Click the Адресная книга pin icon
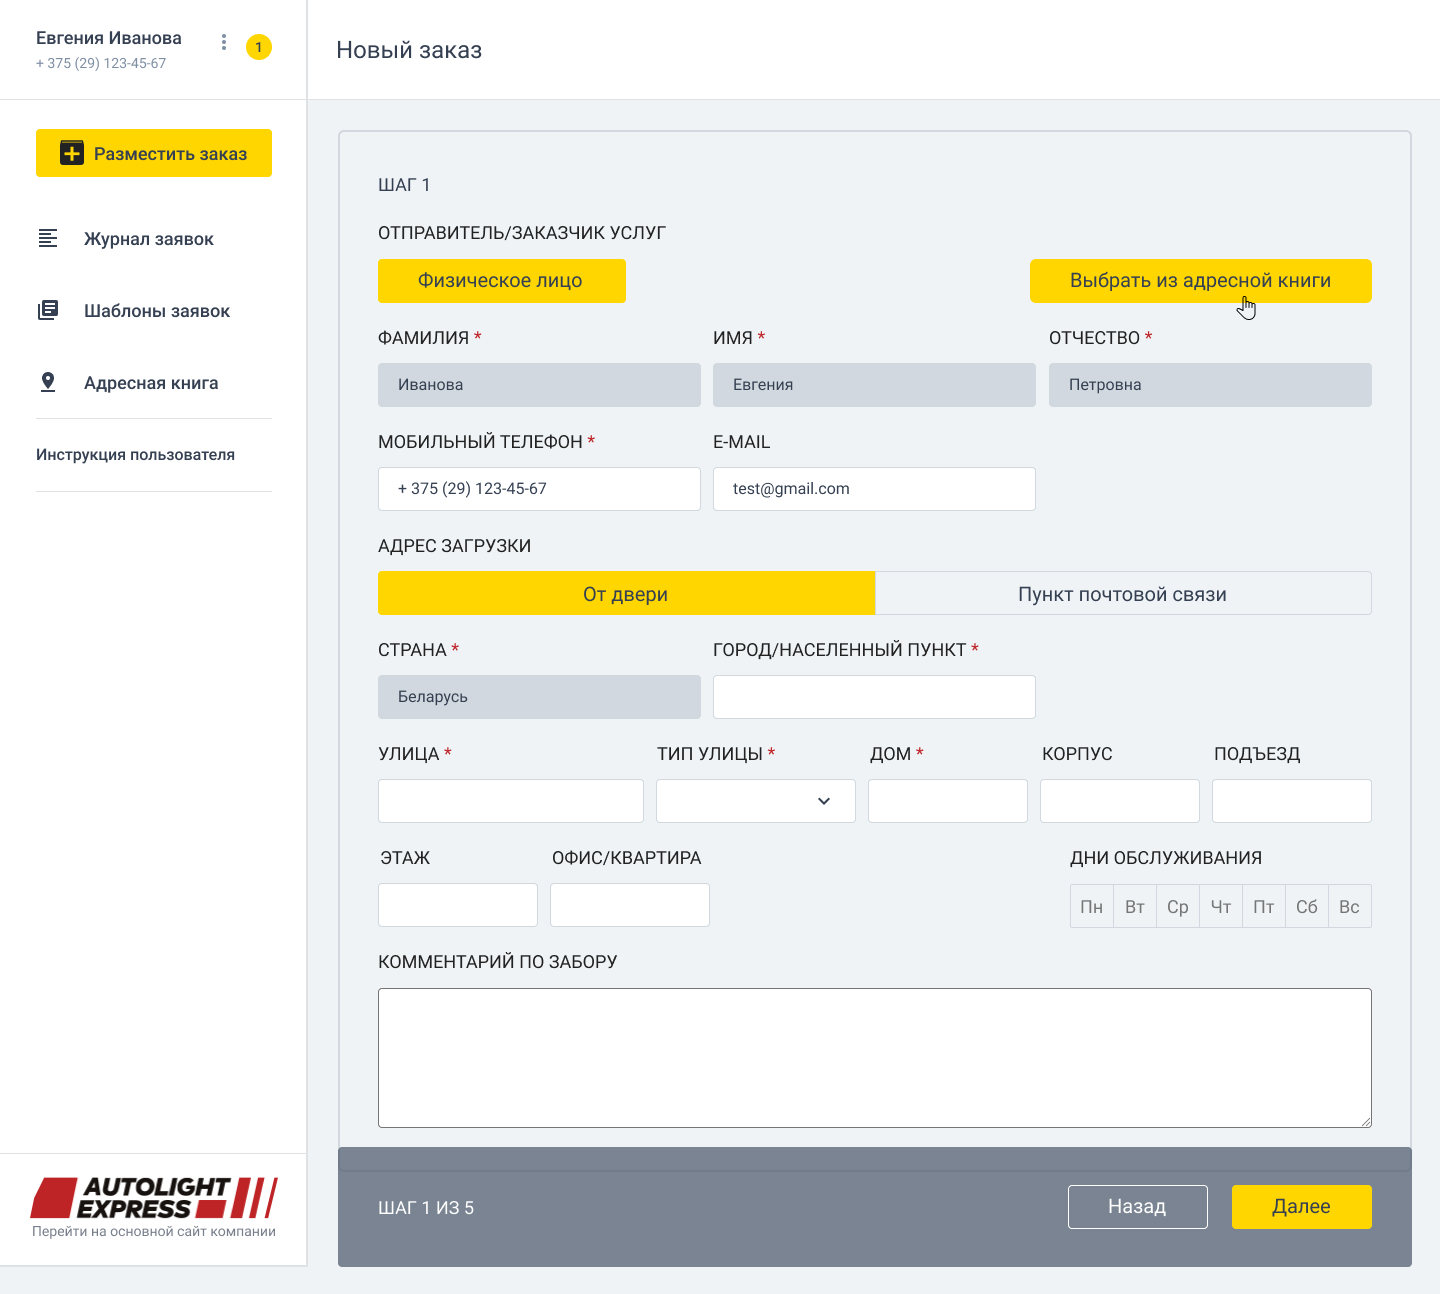Viewport: 1440px width, 1294px height. tap(48, 382)
